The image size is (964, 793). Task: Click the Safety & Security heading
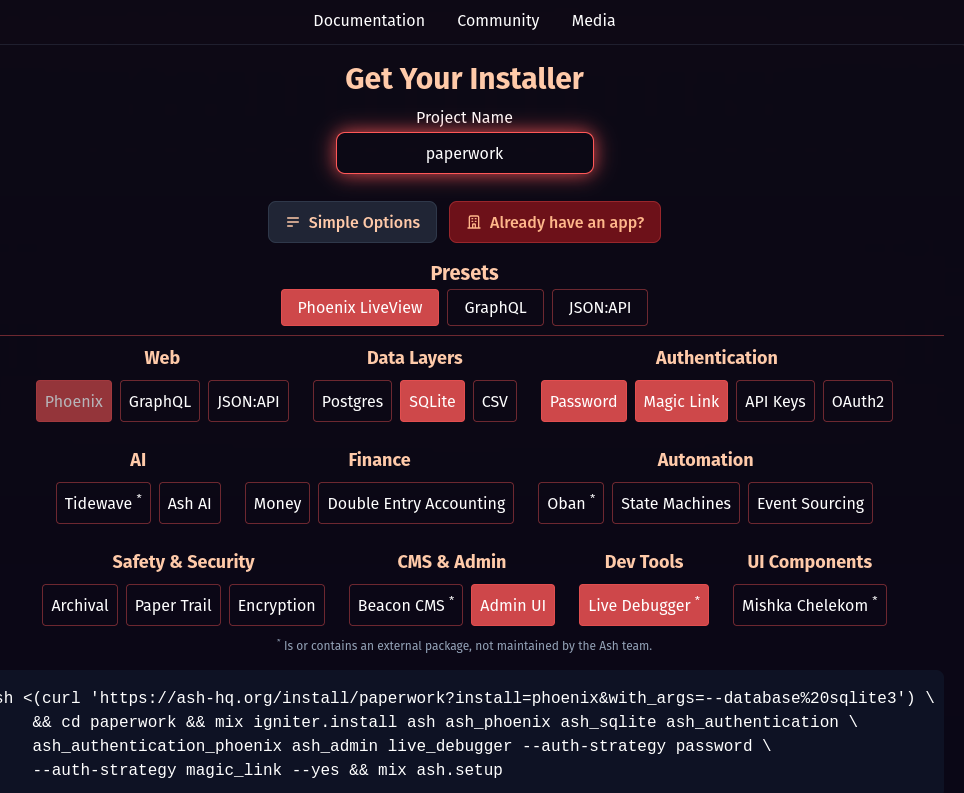pos(183,562)
